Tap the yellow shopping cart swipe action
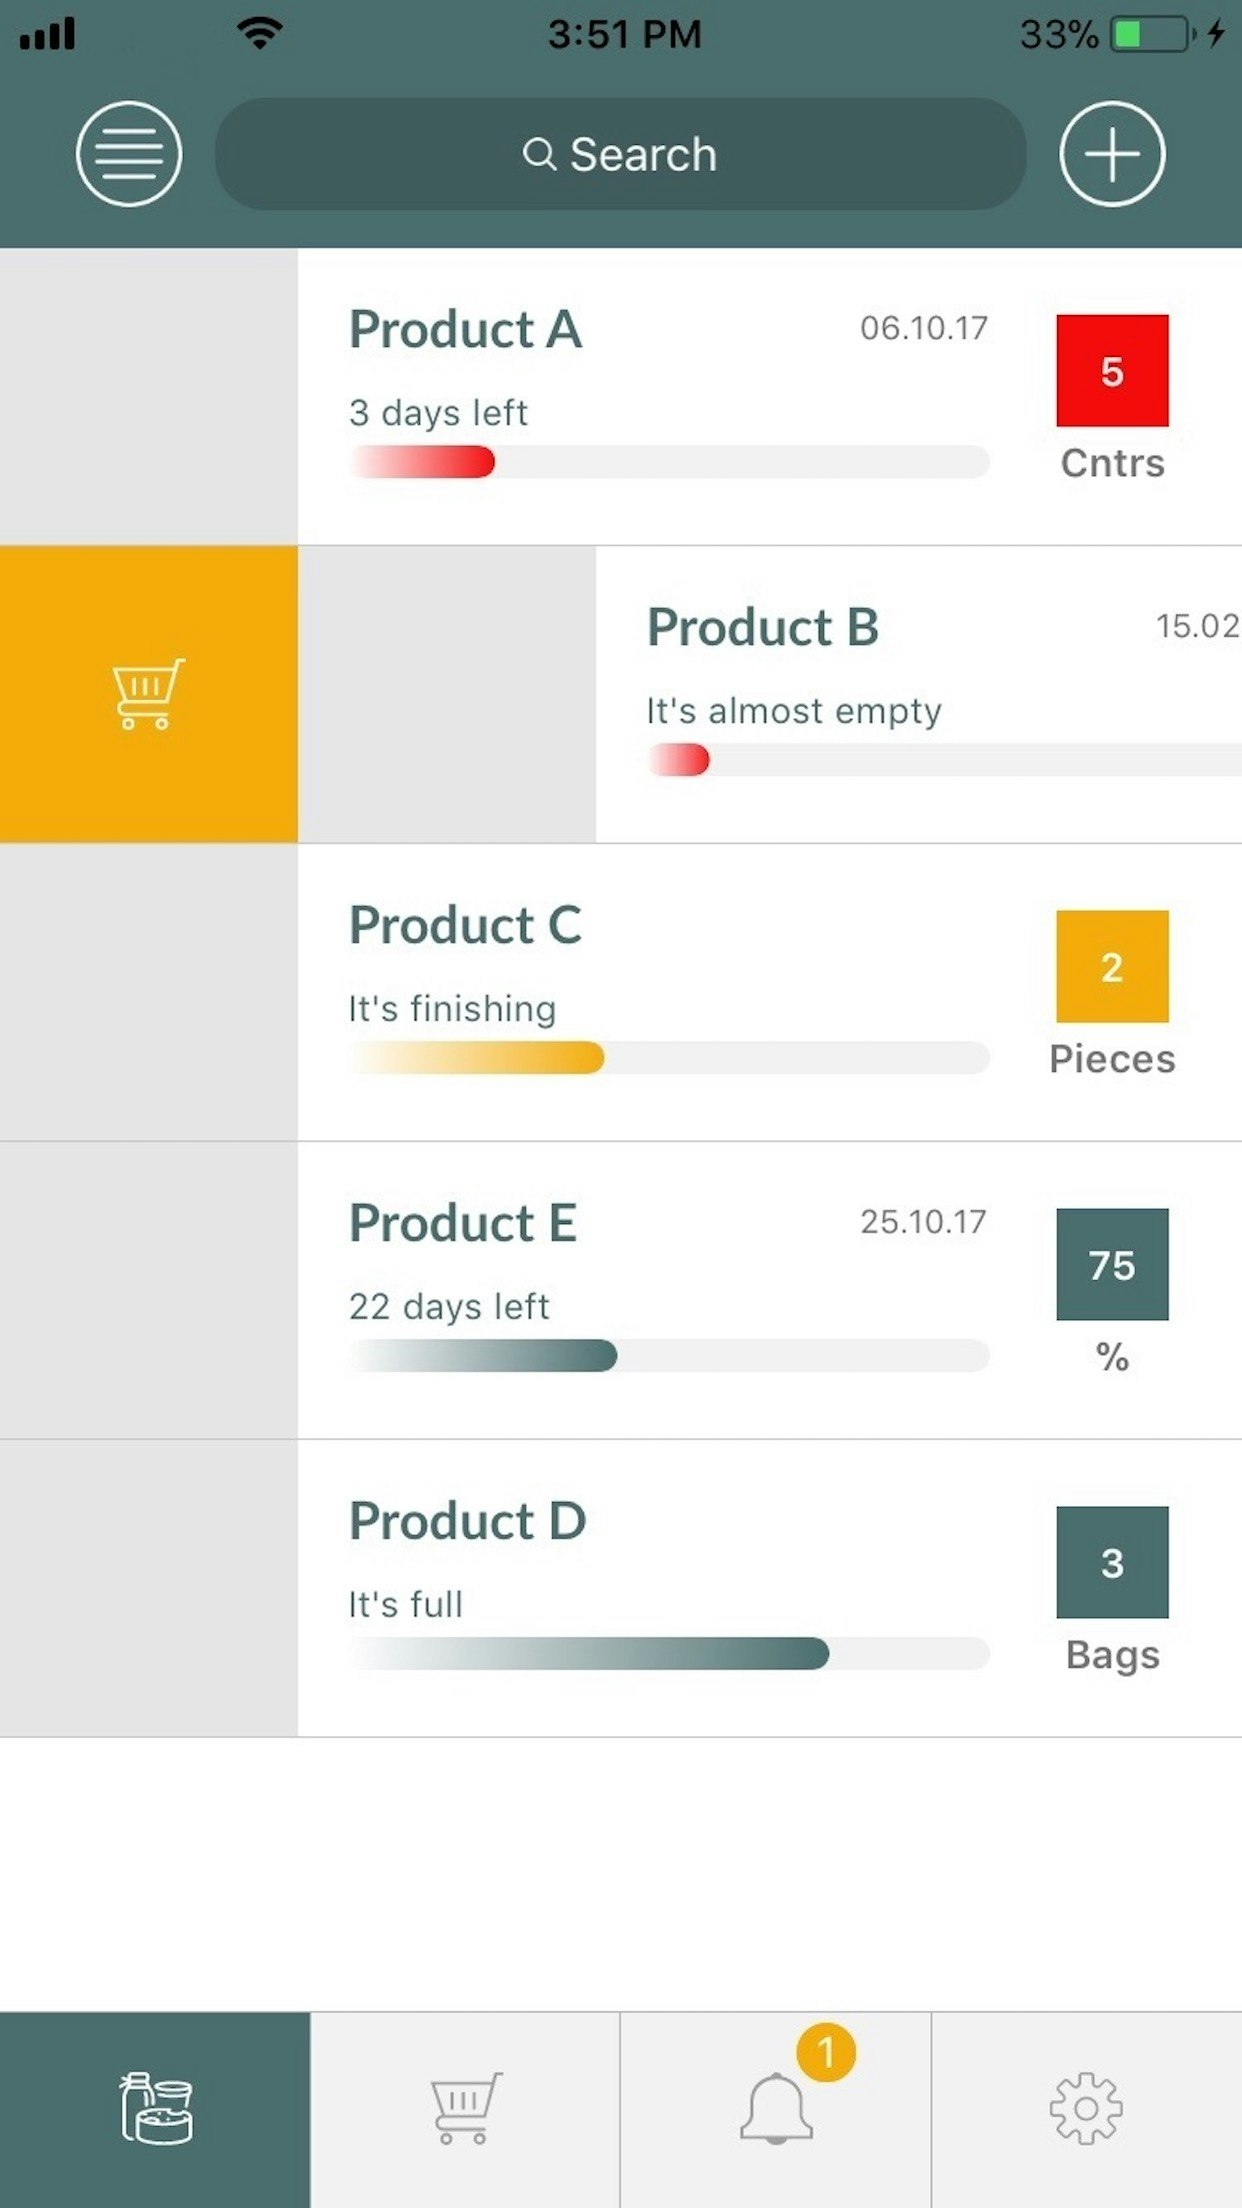 click(x=148, y=694)
